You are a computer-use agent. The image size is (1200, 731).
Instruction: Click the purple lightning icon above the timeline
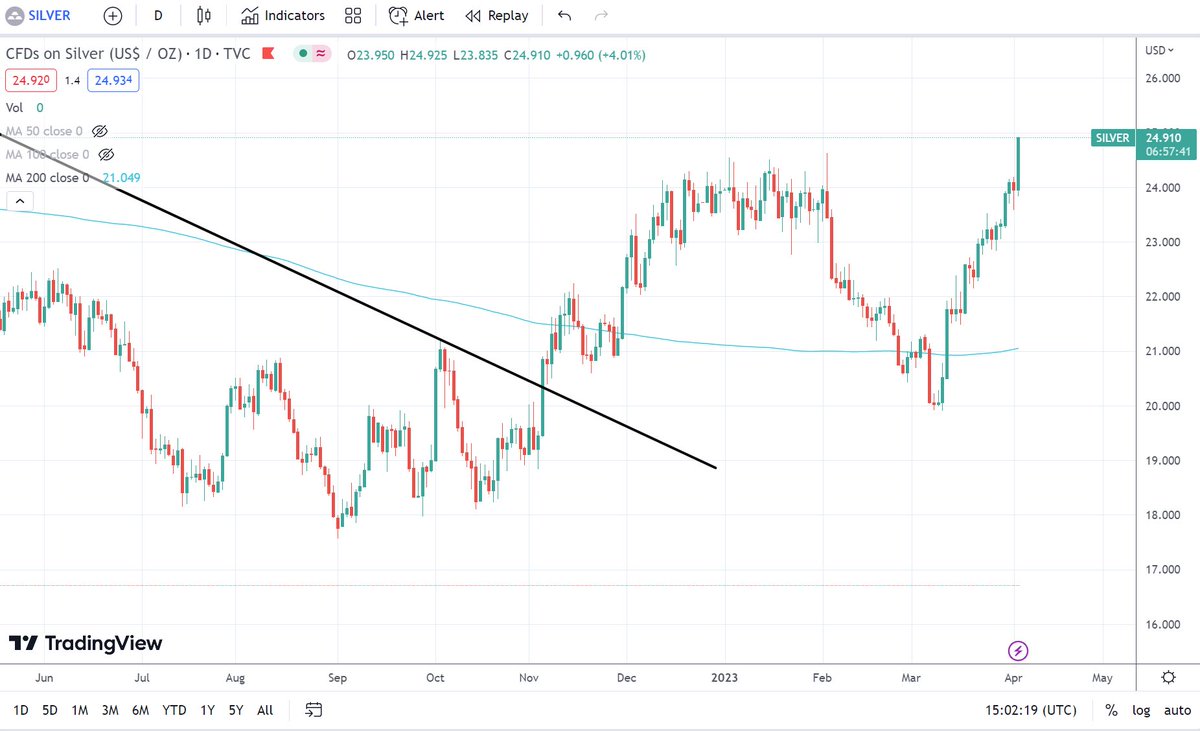click(x=1017, y=651)
